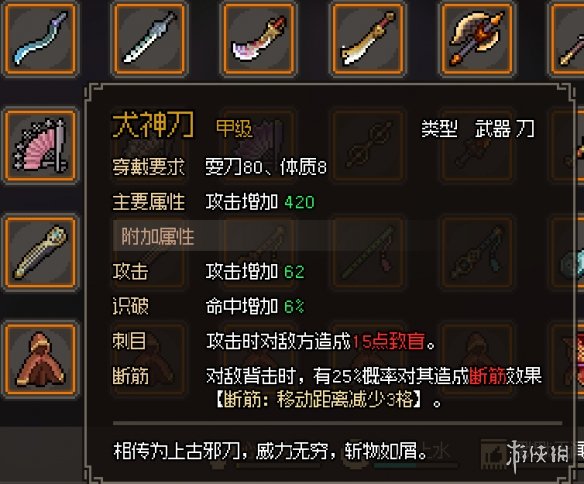
Task: Click the 刺目 attribute row label
Action: point(129,341)
